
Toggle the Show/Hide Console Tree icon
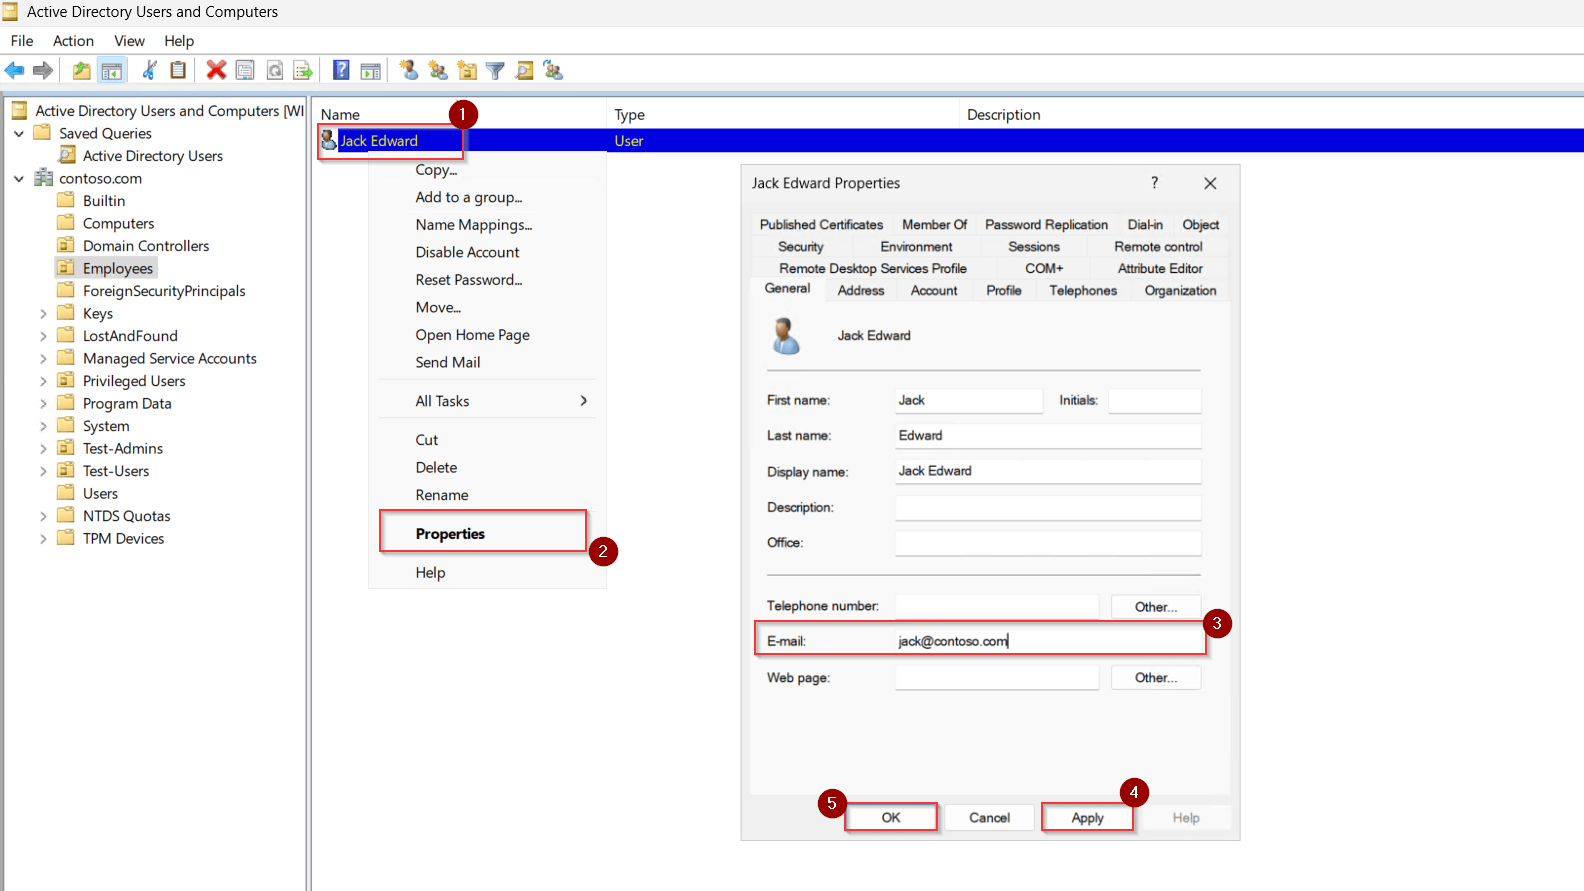(112, 70)
